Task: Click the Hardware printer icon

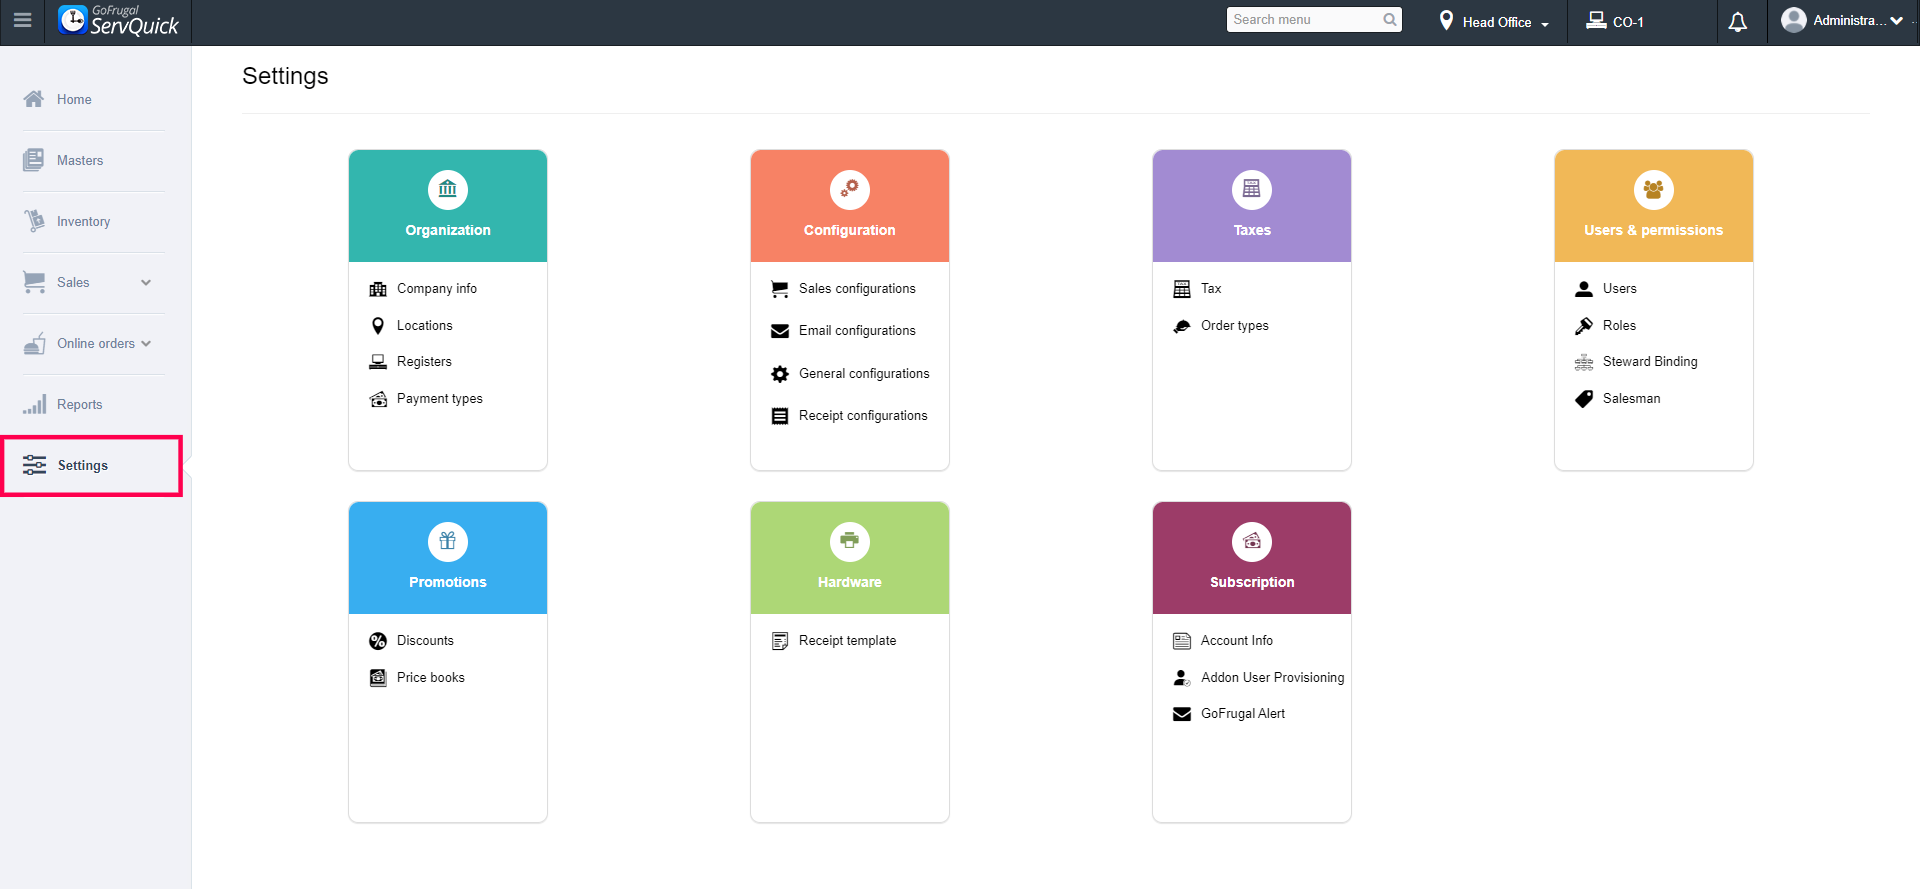Action: point(850,541)
